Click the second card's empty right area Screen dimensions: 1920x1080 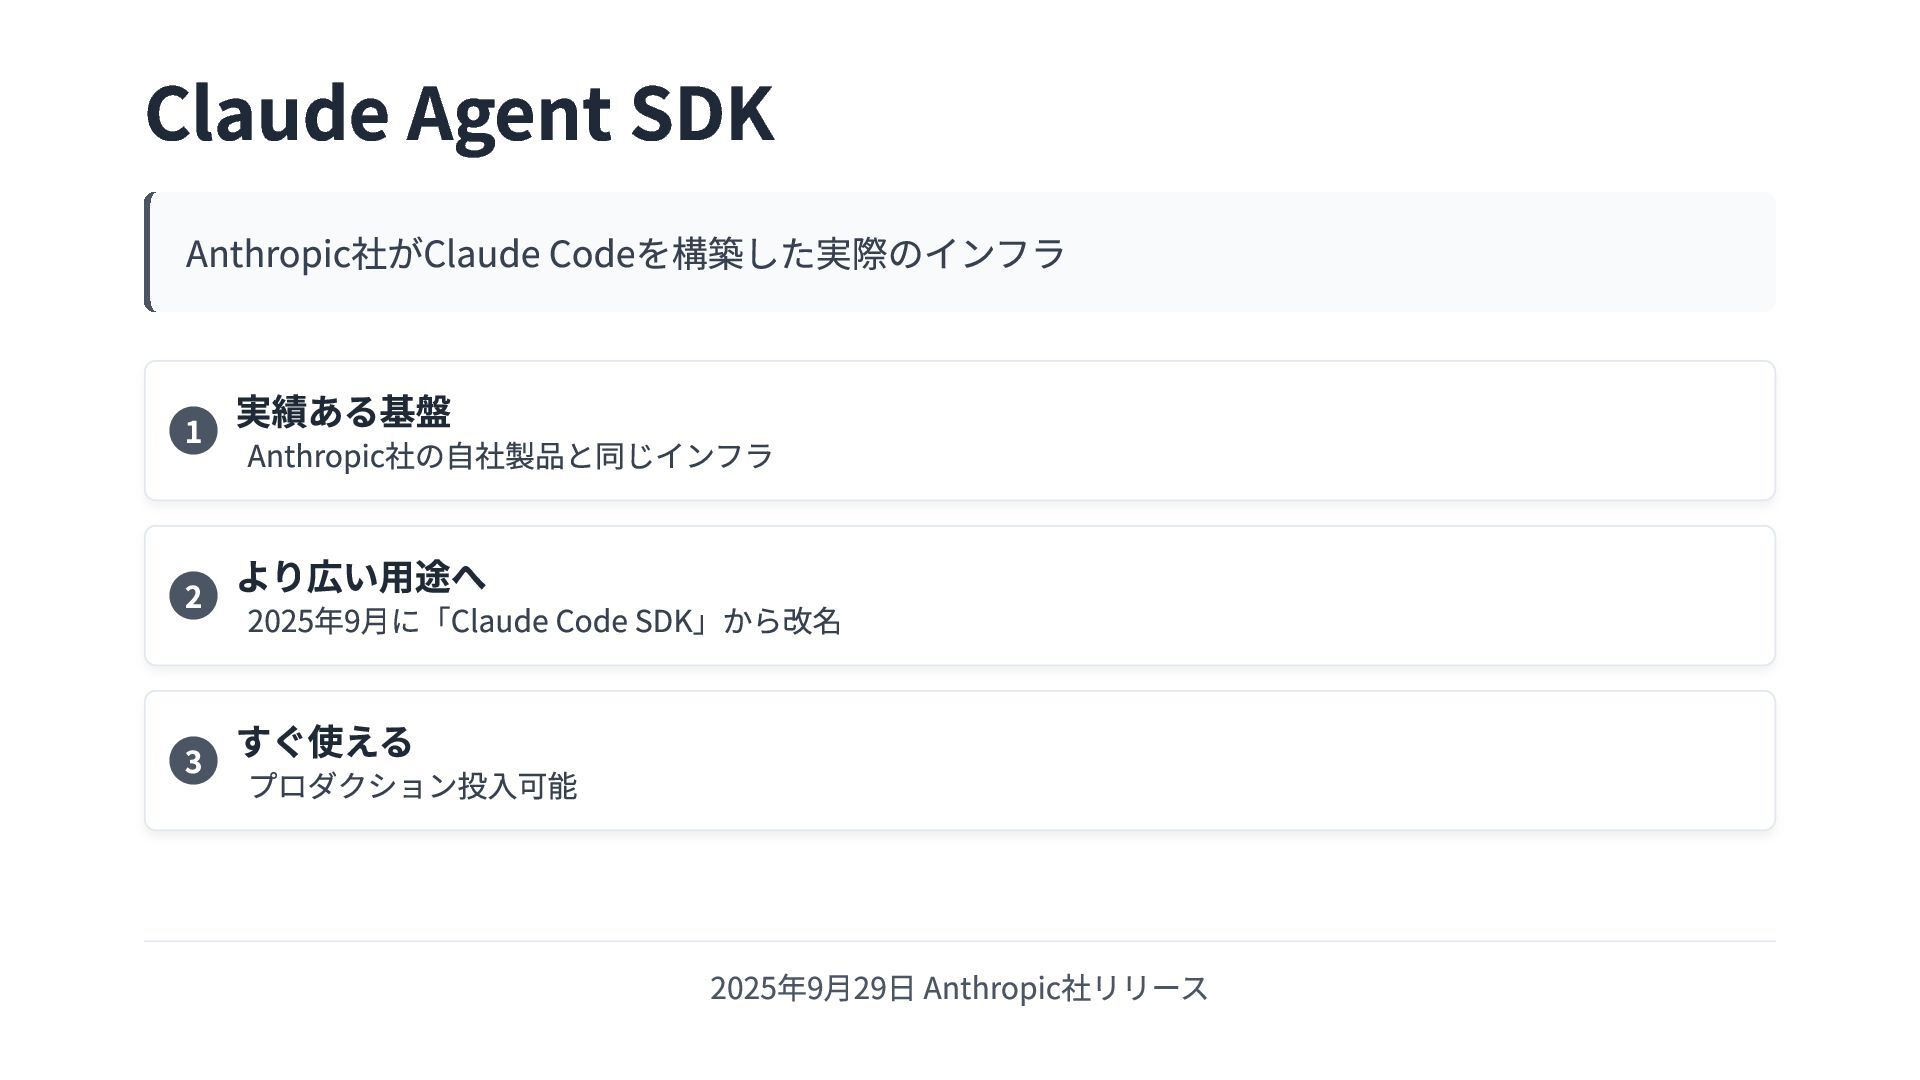(1300, 596)
